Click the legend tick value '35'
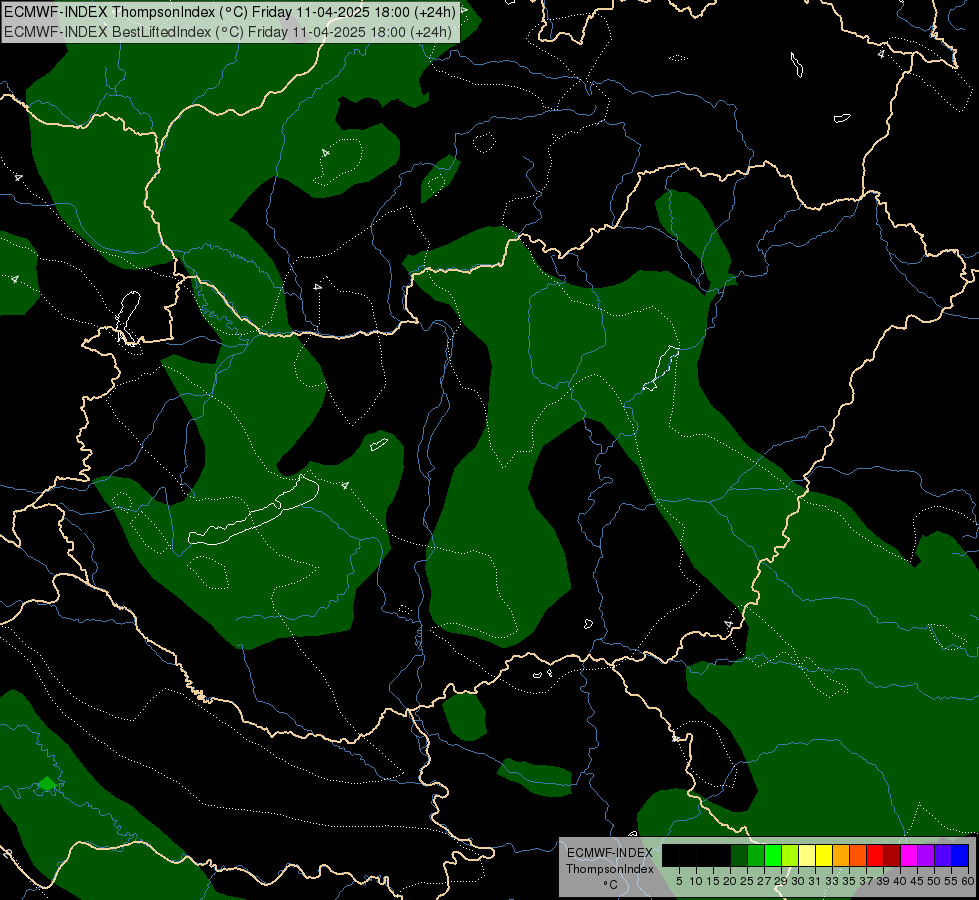The width and height of the screenshot is (979, 900). point(849,881)
